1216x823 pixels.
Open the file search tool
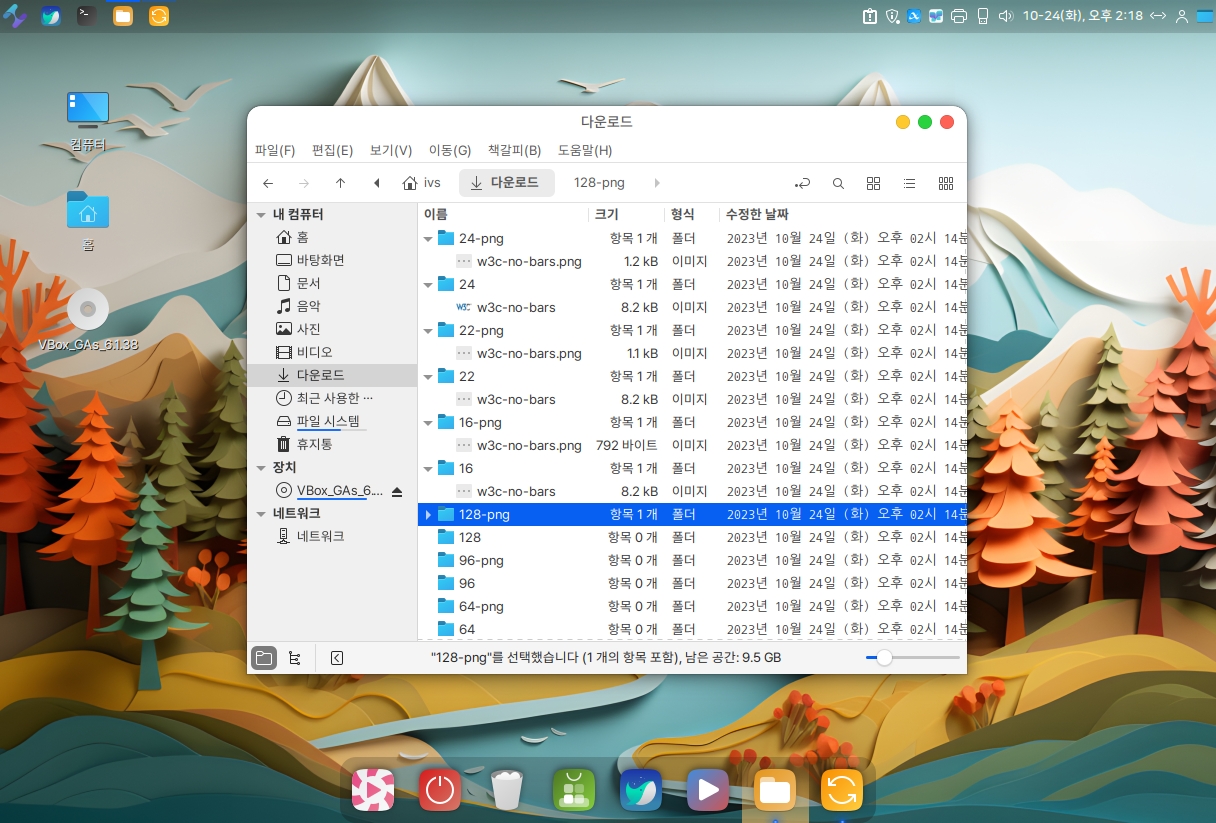click(x=838, y=183)
